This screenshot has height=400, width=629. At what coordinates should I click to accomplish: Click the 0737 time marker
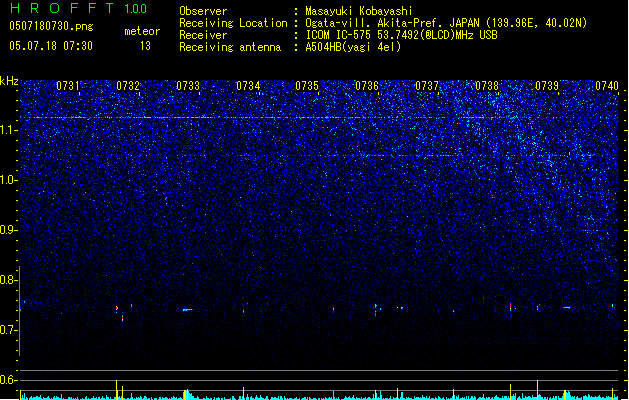pos(427,86)
